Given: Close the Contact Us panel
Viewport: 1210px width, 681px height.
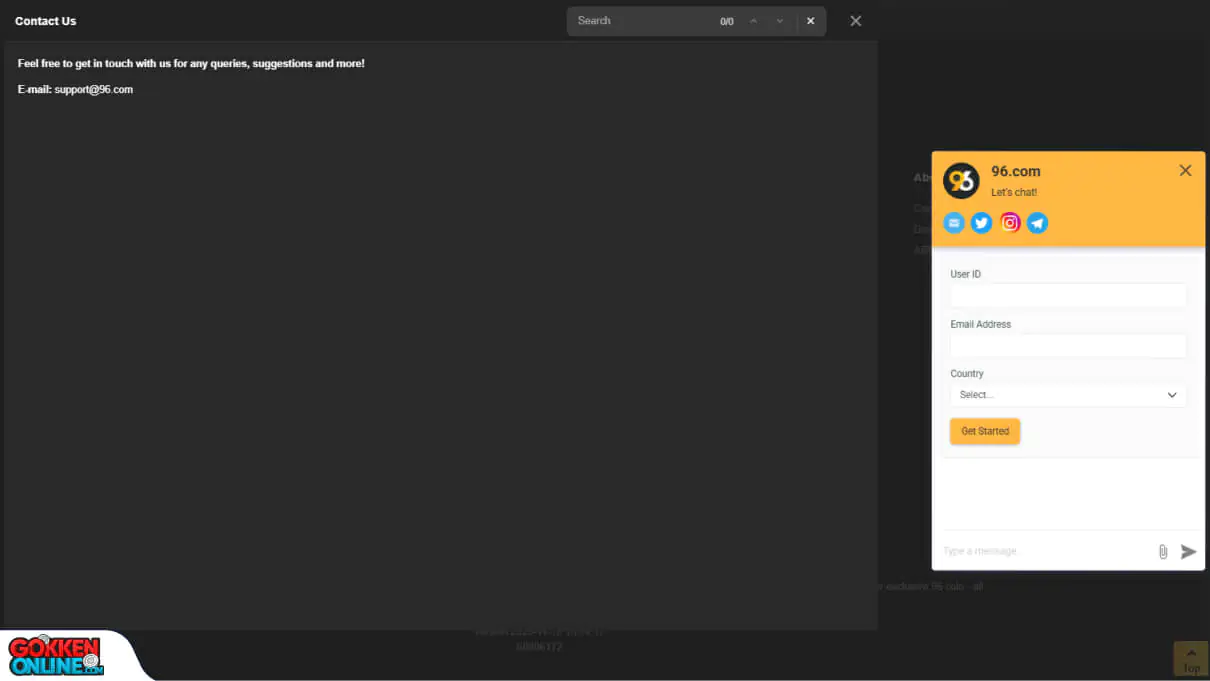Looking at the screenshot, I should pyautogui.click(x=855, y=21).
